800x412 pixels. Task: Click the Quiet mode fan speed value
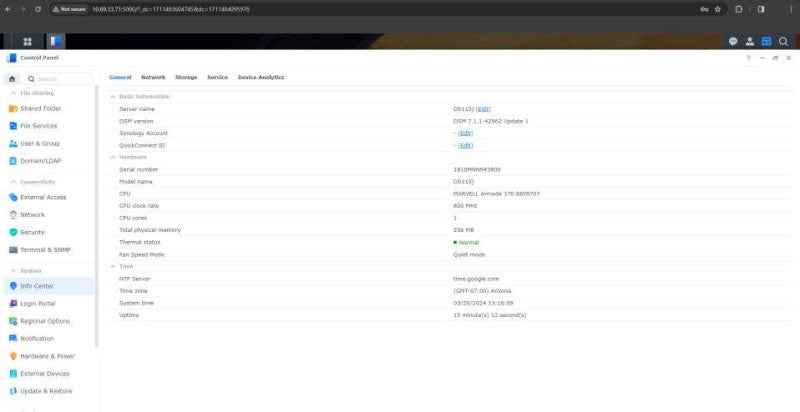(x=469, y=254)
